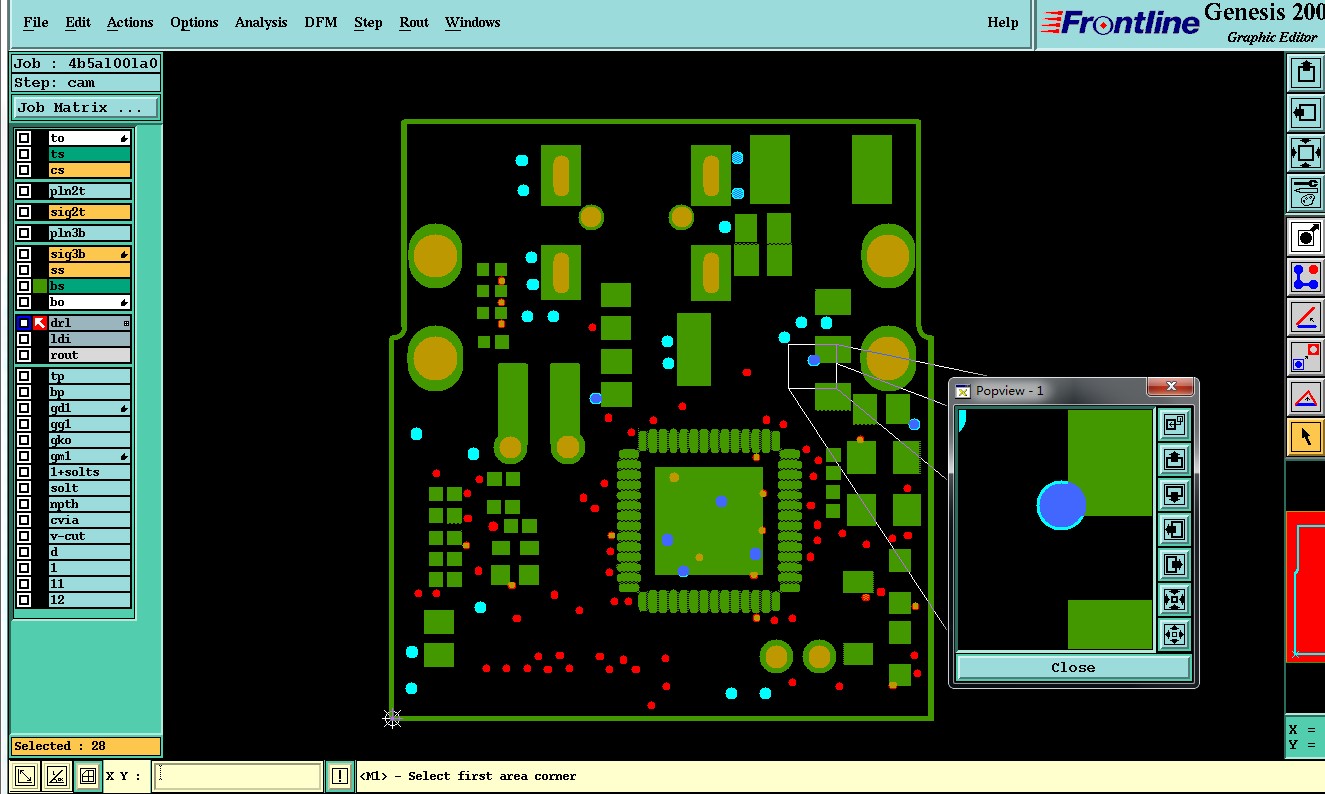Click the X Y coordinate input field
The image size is (1325, 794).
coord(238,776)
